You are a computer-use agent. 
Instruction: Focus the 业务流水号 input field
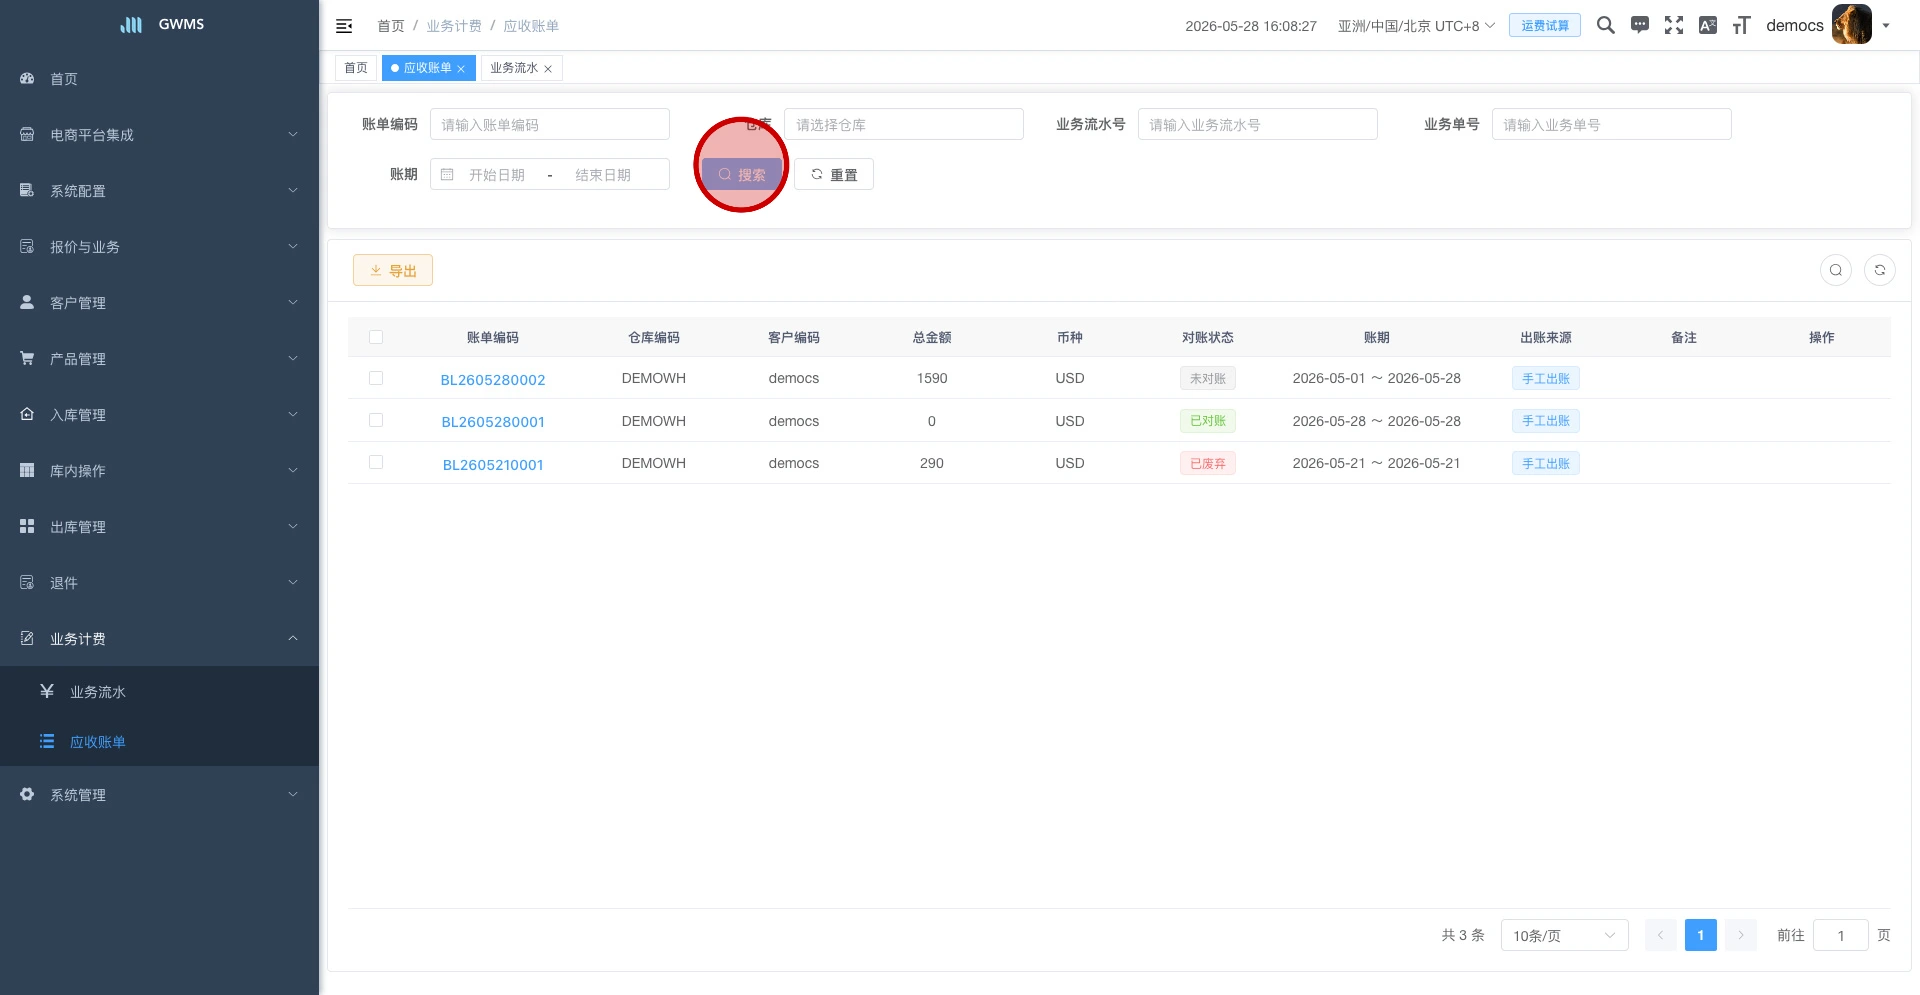(x=1258, y=125)
